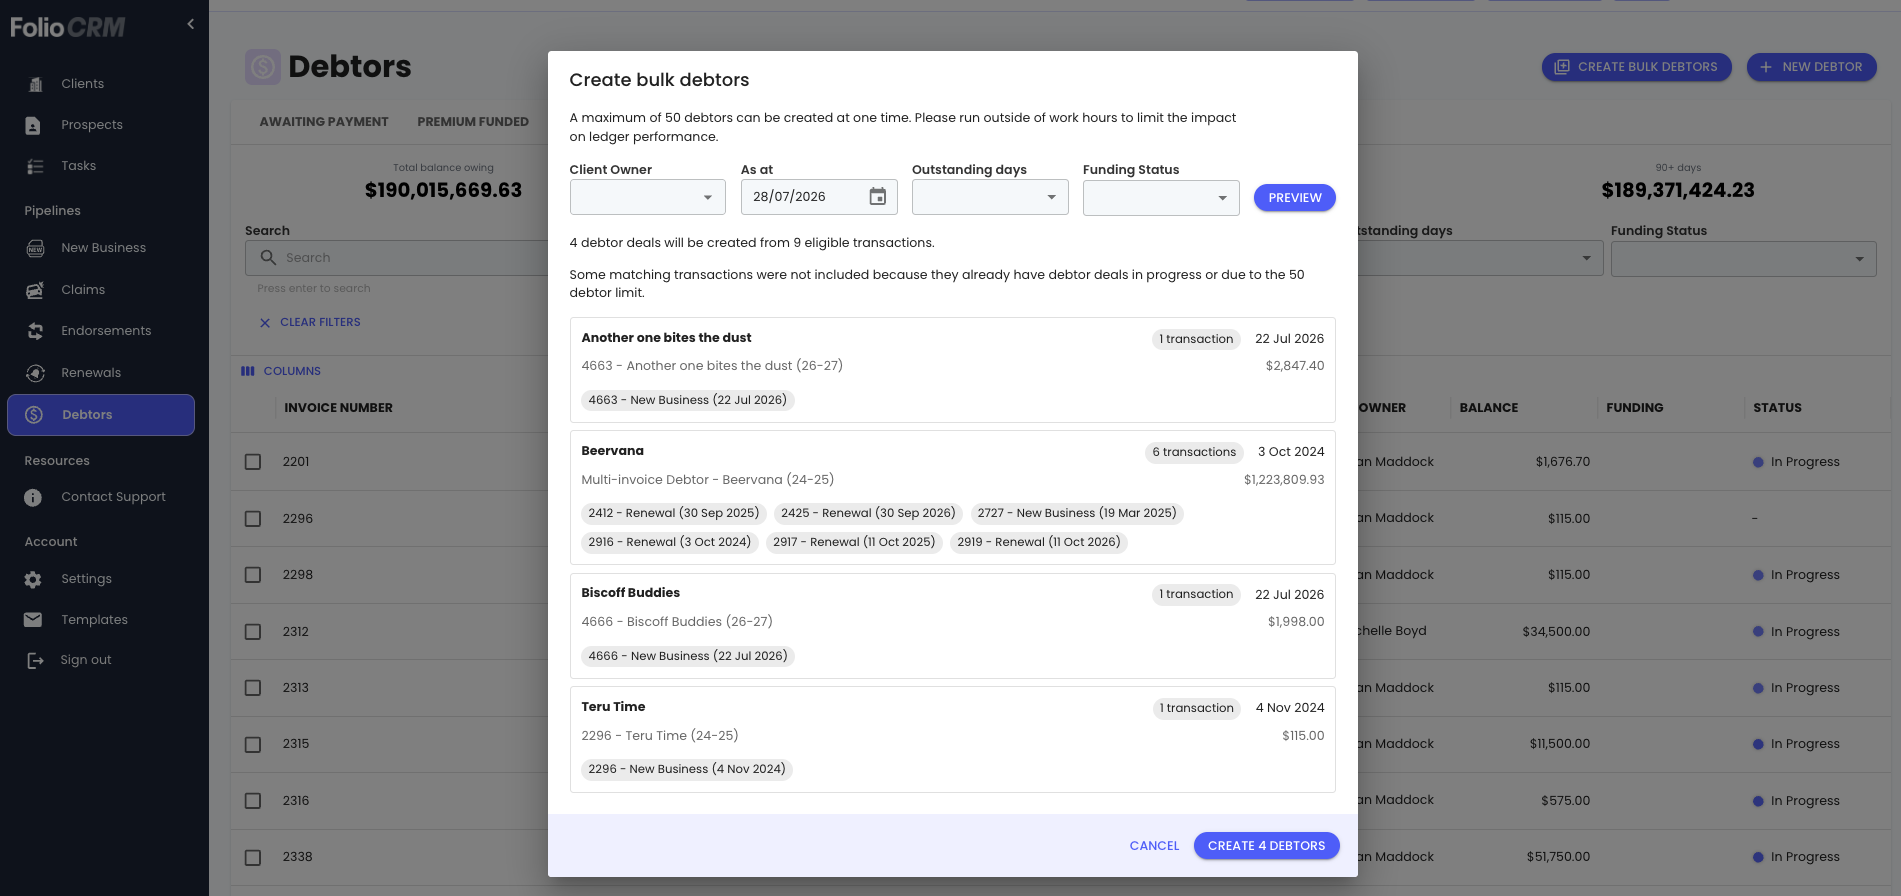Select the 2727 - New Business (19 Mar 2025) chip
The height and width of the screenshot is (896, 1901).
point(1077,513)
